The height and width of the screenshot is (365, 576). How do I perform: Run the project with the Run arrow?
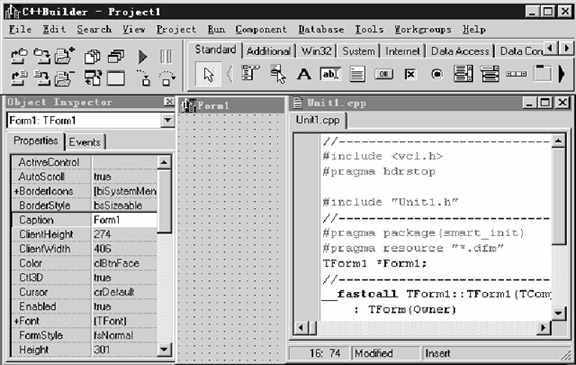pyautogui.click(x=143, y=57)
